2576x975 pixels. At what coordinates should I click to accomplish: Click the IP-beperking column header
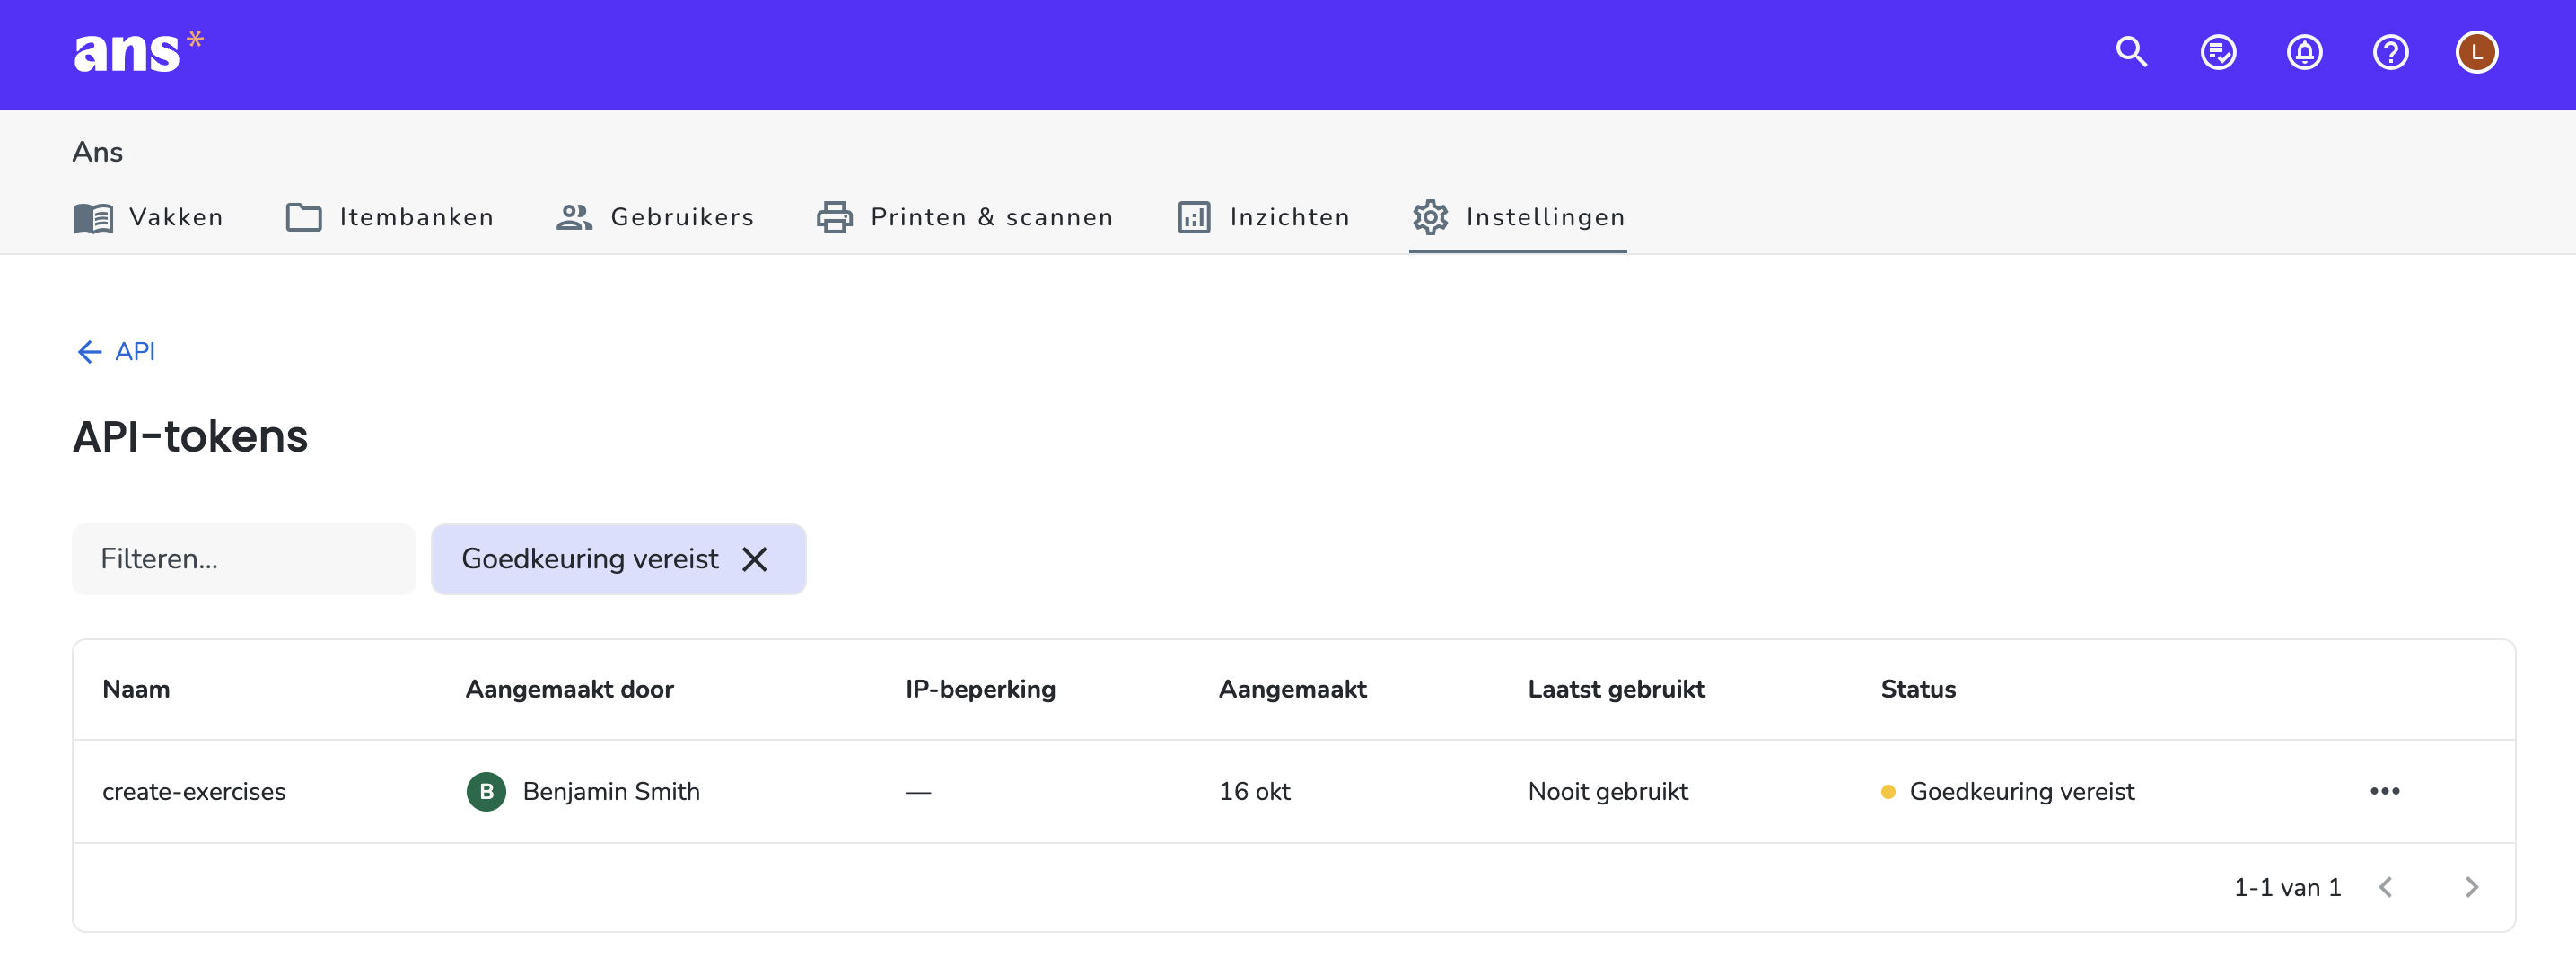(x=980, y=689)
